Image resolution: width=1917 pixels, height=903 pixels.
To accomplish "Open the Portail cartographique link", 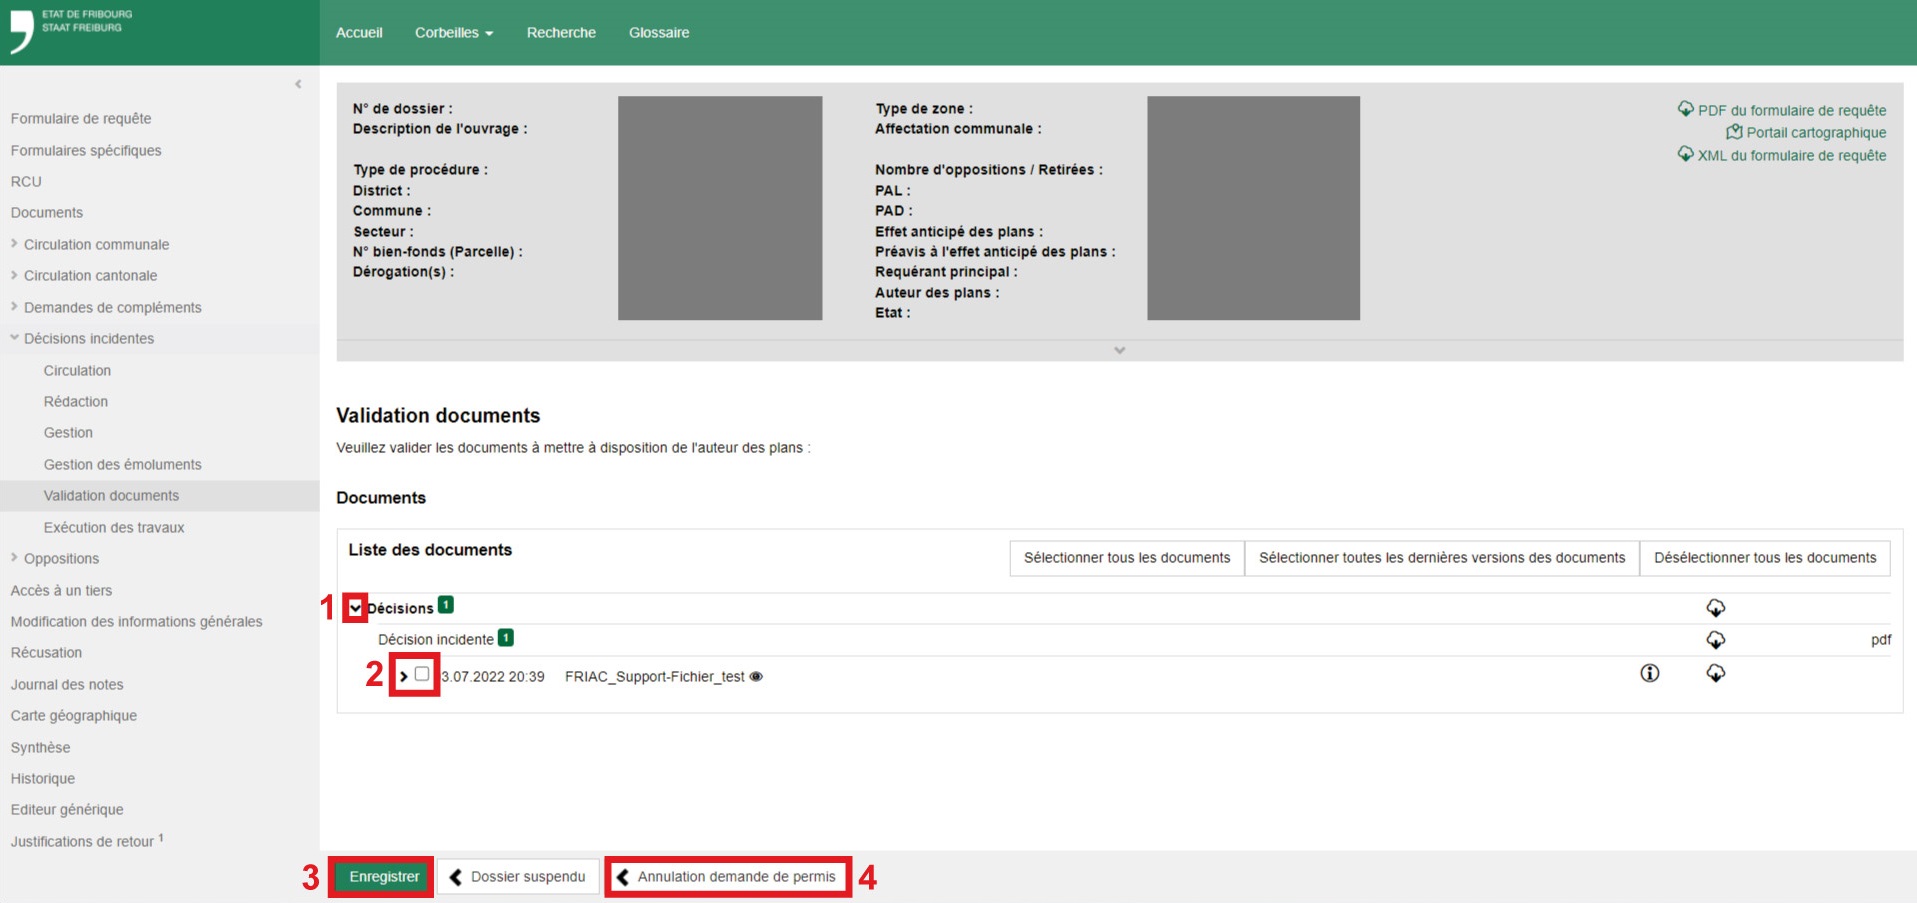I will [x=1815, y=133].
